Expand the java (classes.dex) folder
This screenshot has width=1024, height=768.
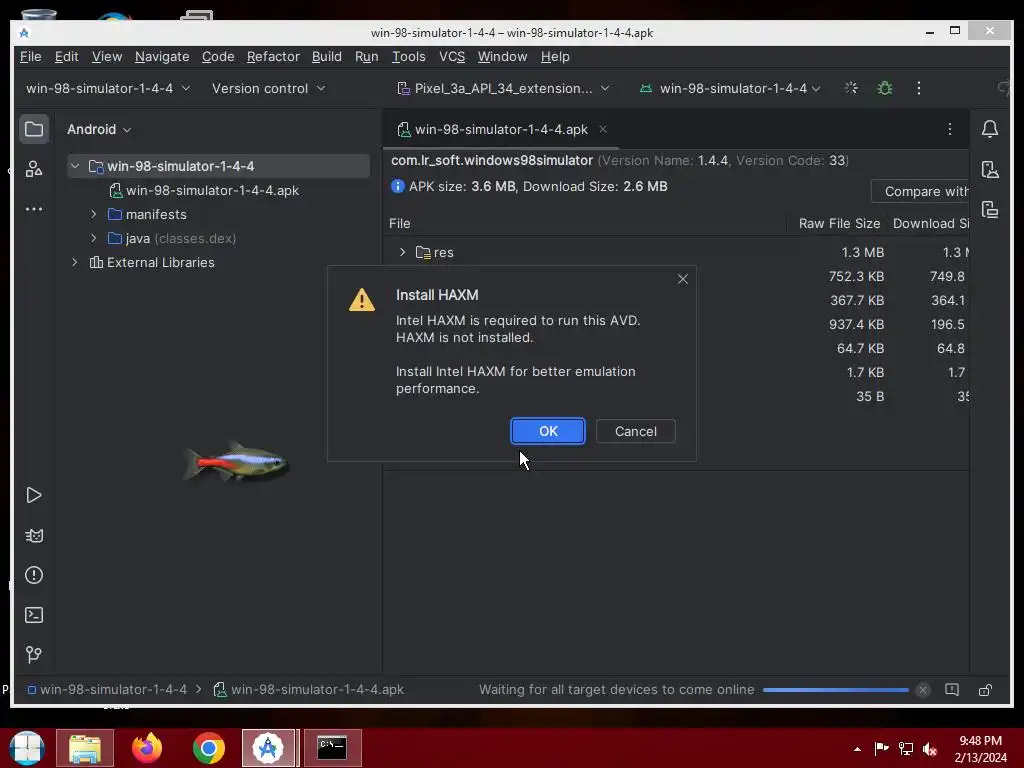(93, 238)
